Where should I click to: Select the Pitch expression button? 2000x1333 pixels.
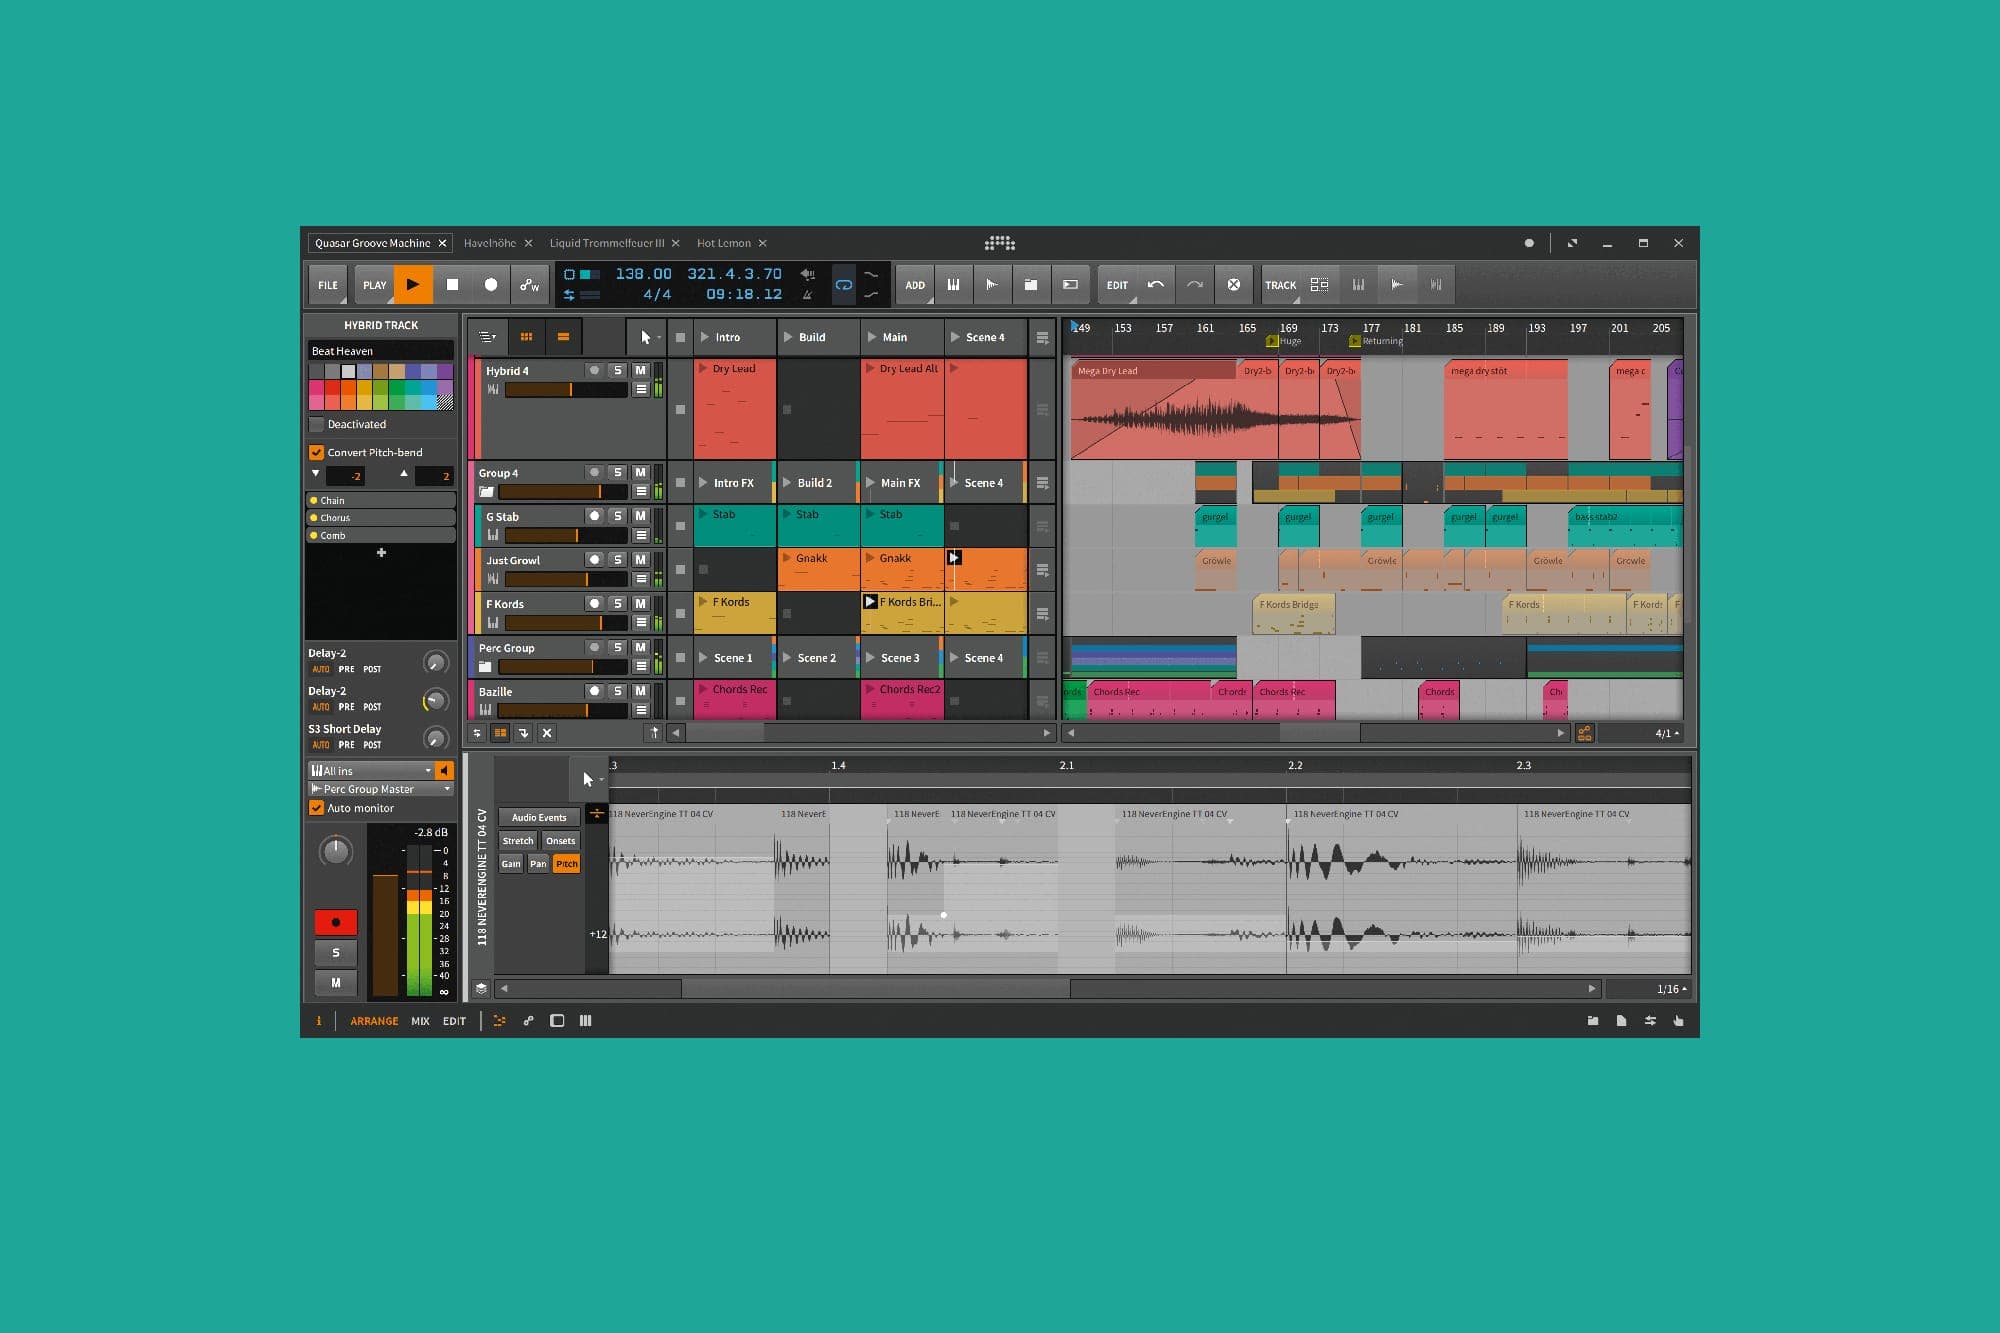[x=567, y=864]
